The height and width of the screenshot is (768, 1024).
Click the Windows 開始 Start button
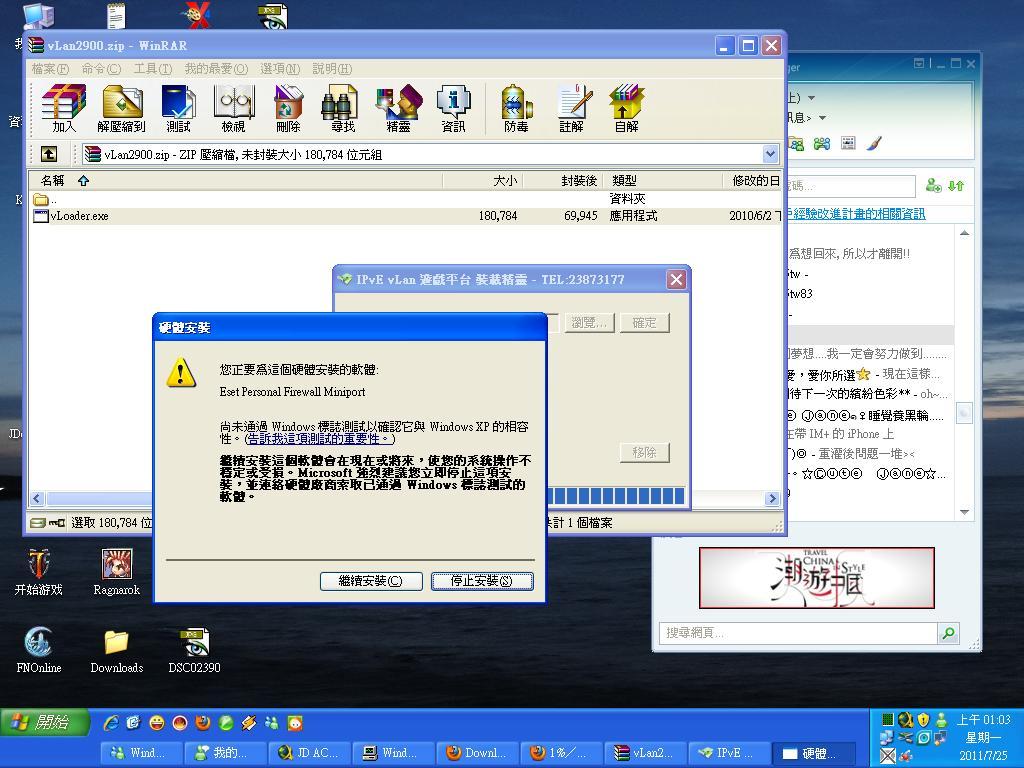[x=43, y=722]
